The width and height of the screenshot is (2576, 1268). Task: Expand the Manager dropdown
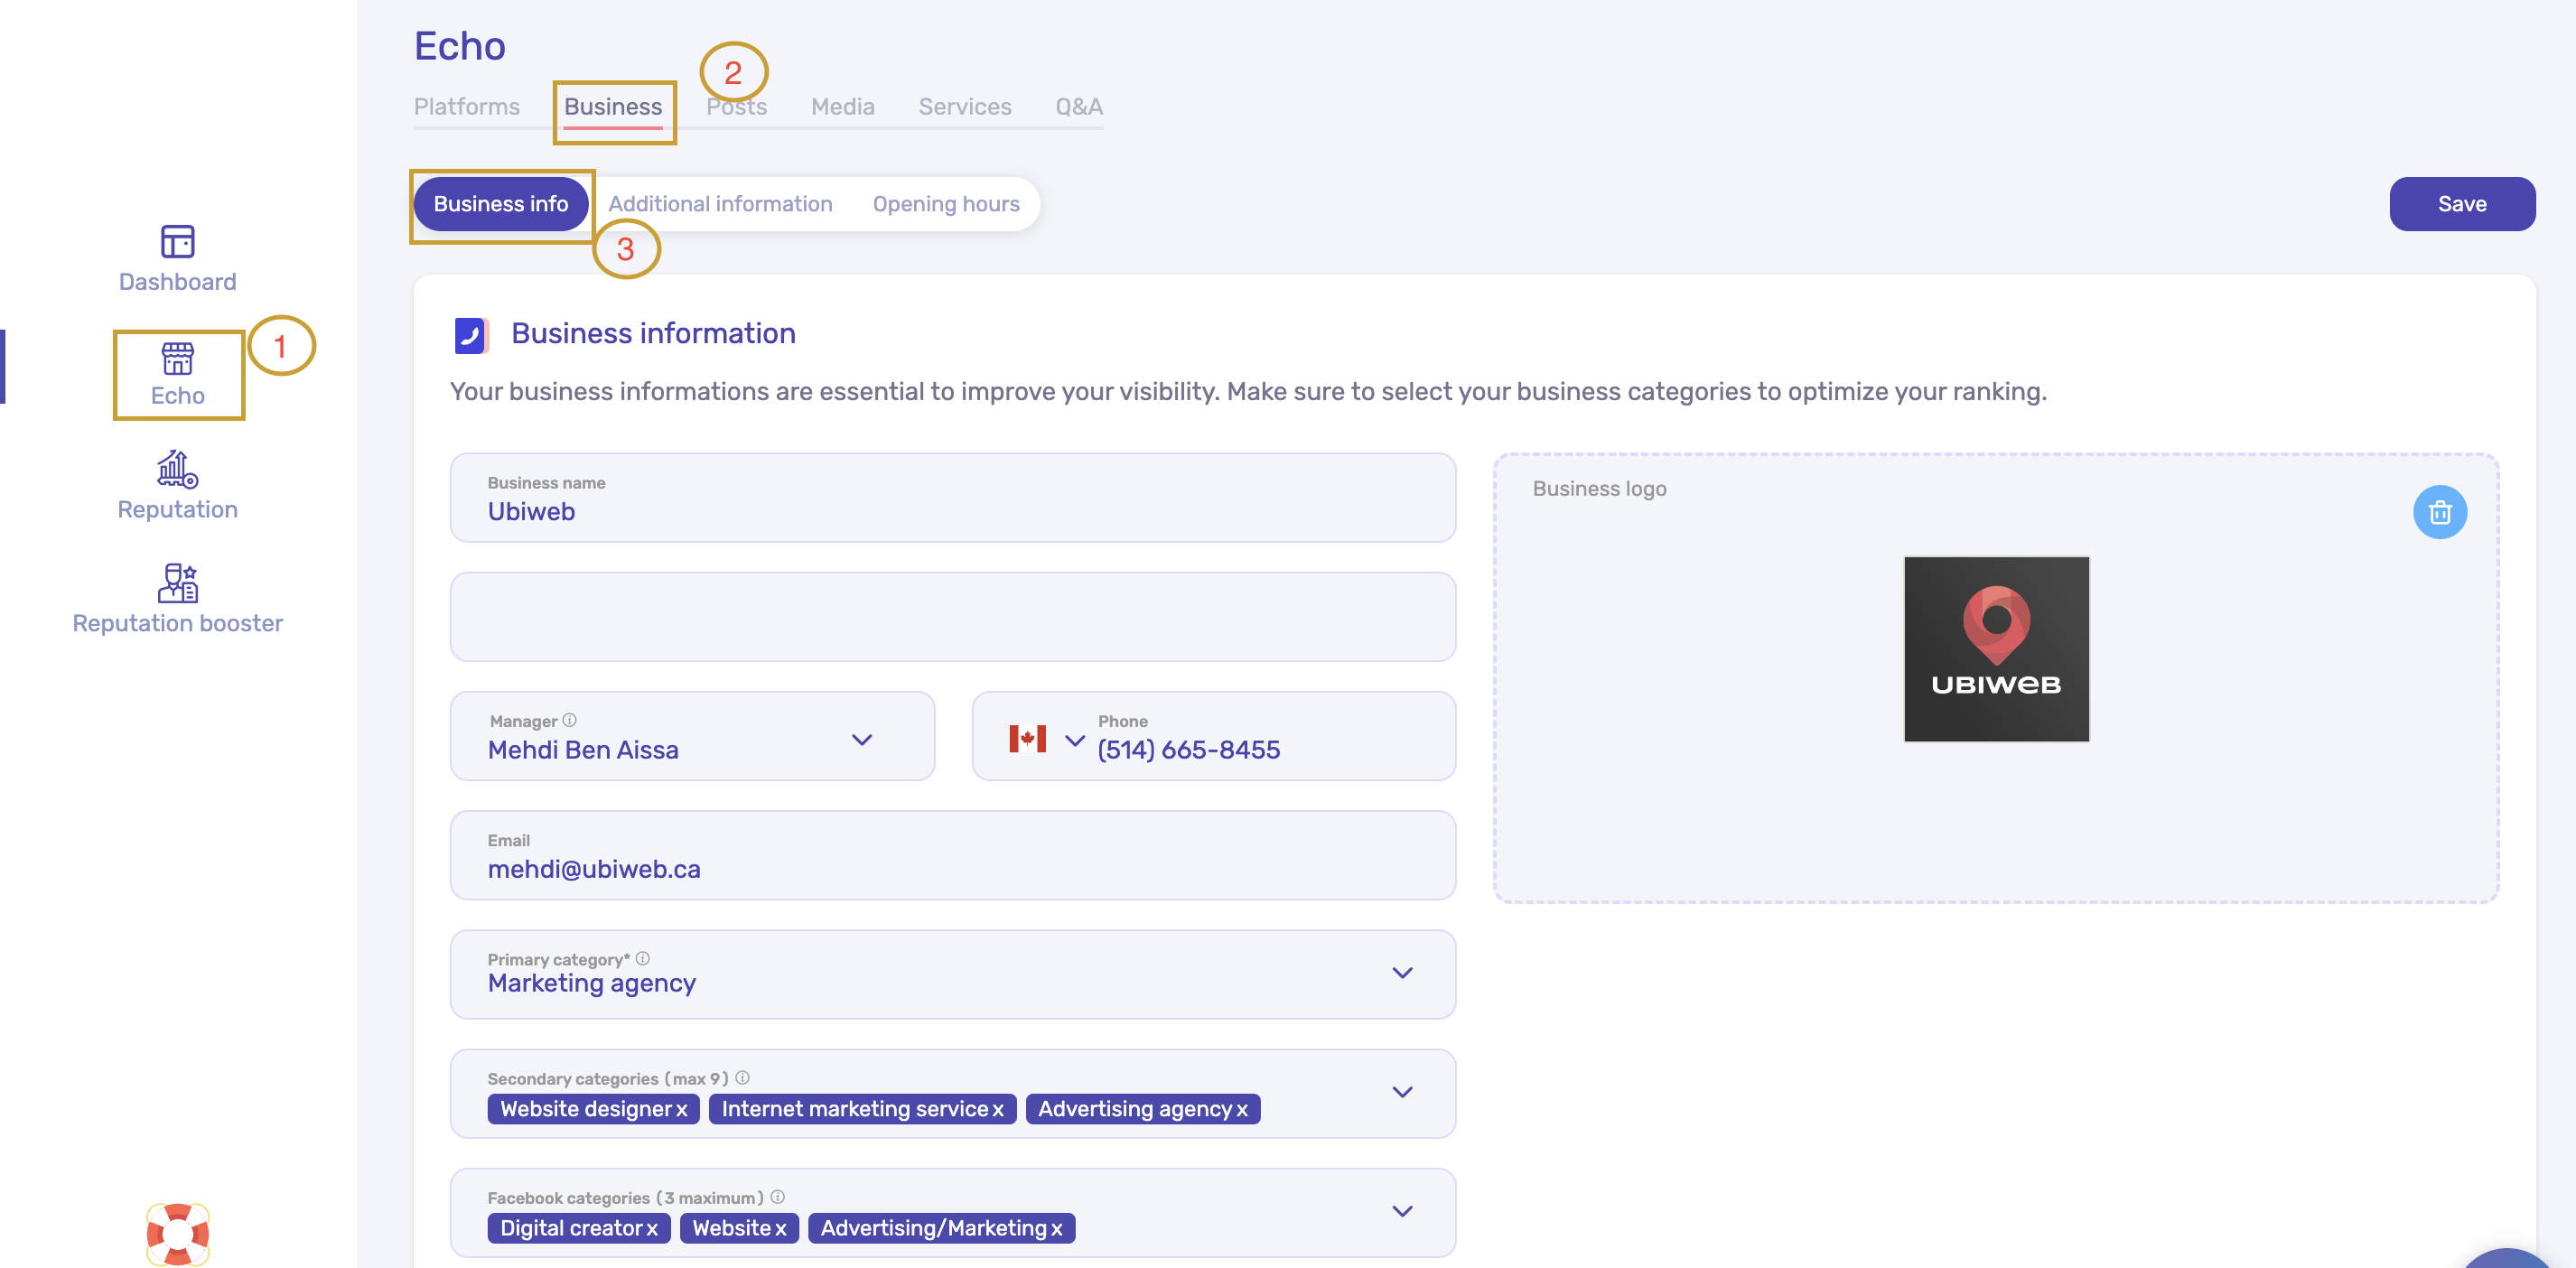click(861, 740)
